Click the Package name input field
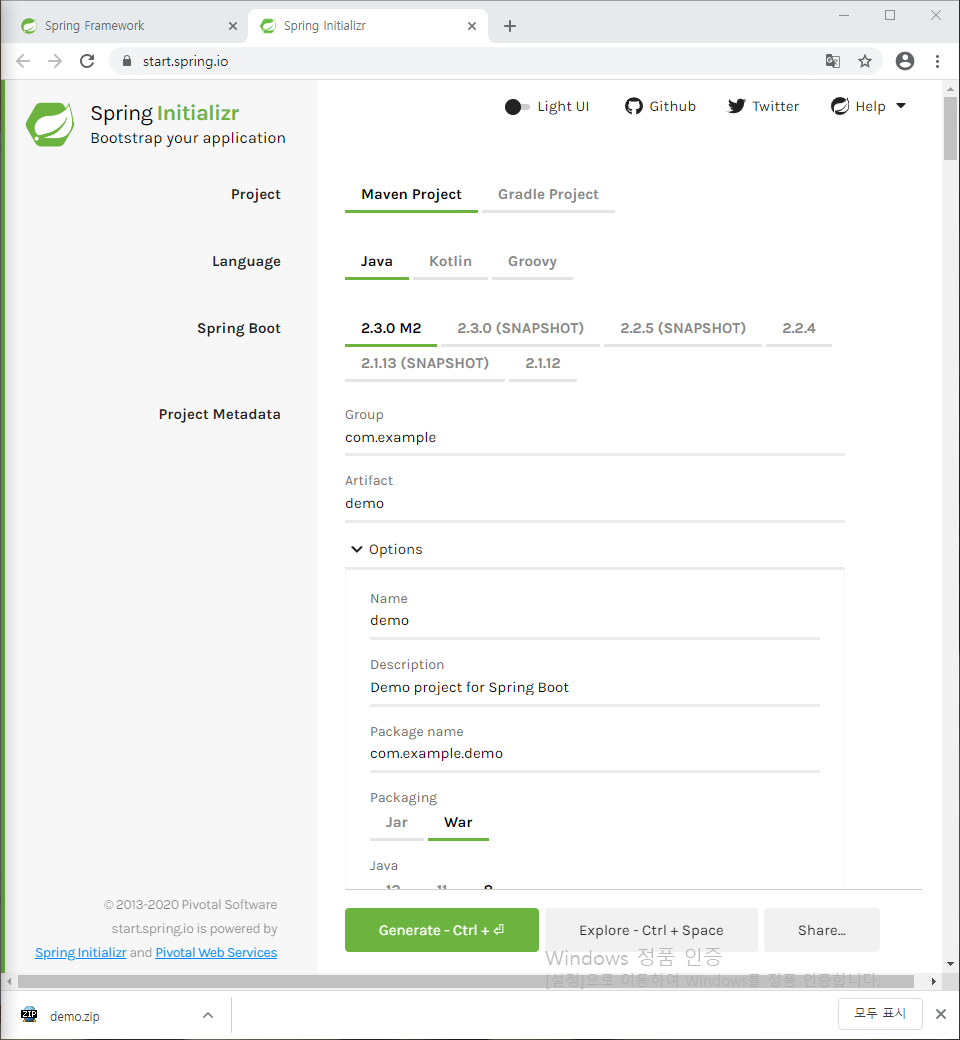Screen dimensions: 960x1040 click(x=594, y=754)
